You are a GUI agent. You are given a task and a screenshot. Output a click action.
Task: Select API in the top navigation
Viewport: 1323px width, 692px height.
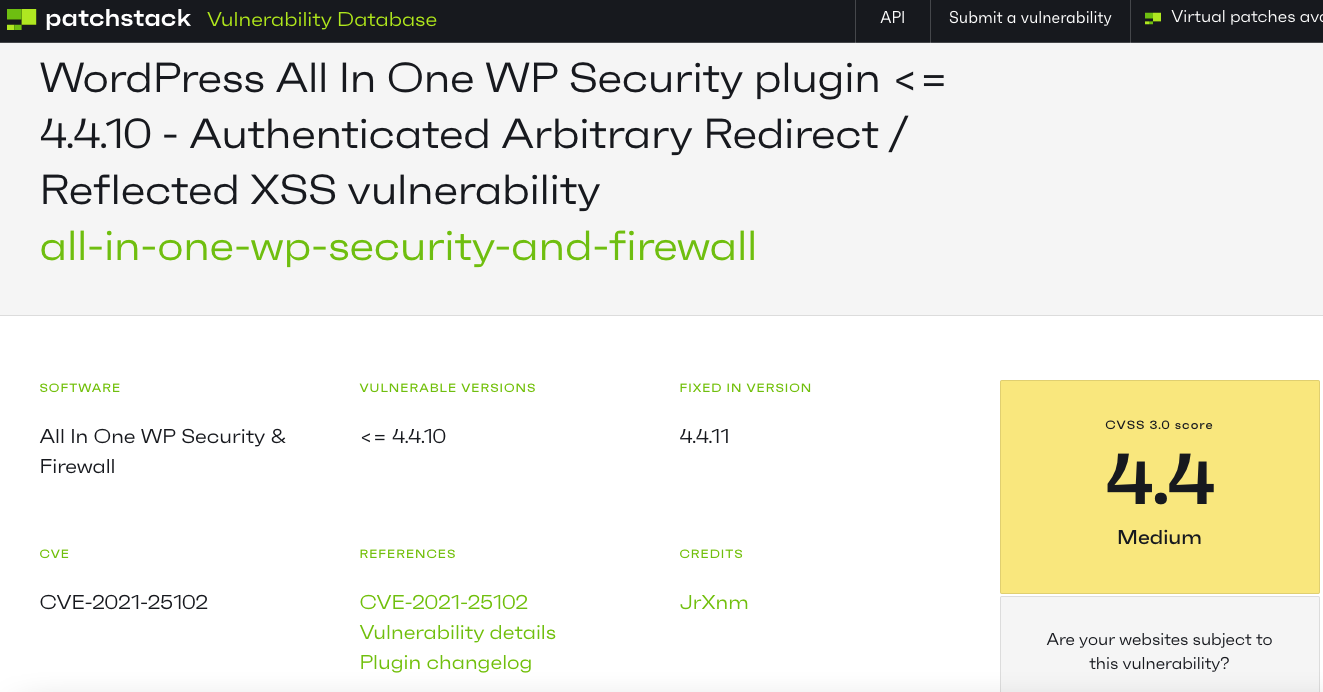(x=892, y=17)
